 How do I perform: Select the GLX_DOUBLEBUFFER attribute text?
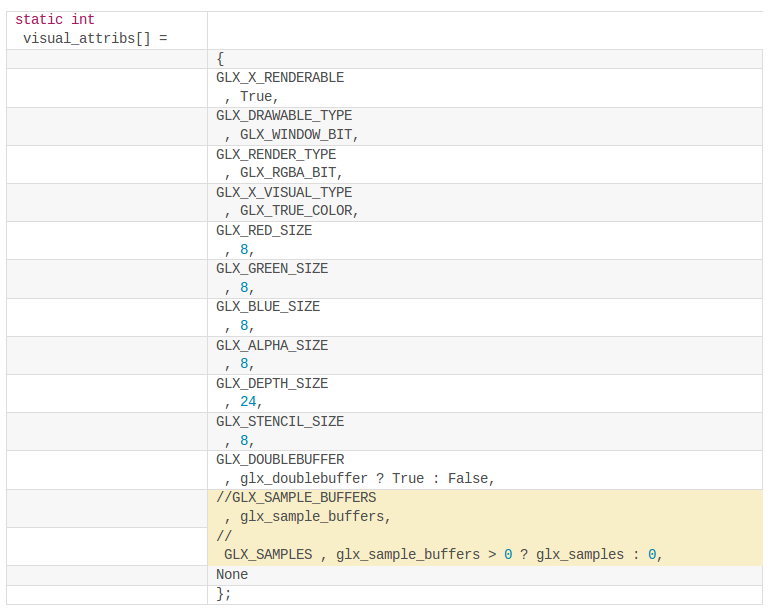click(x=280, y=459)
